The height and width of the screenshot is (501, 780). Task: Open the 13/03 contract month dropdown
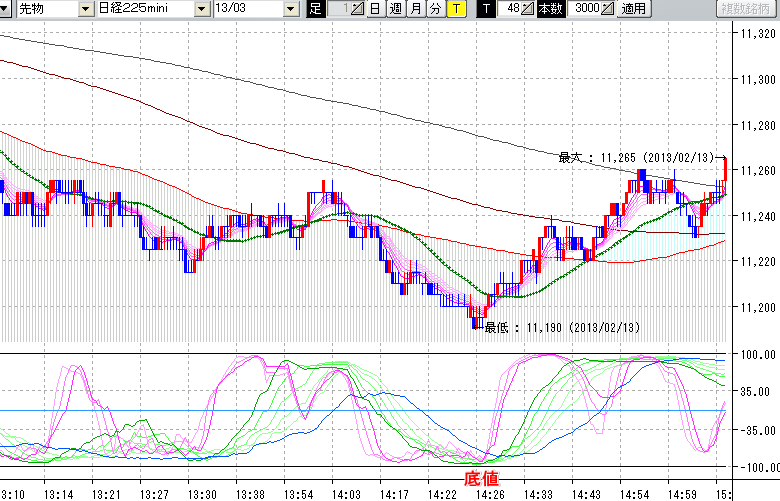(x=291, y=9)
